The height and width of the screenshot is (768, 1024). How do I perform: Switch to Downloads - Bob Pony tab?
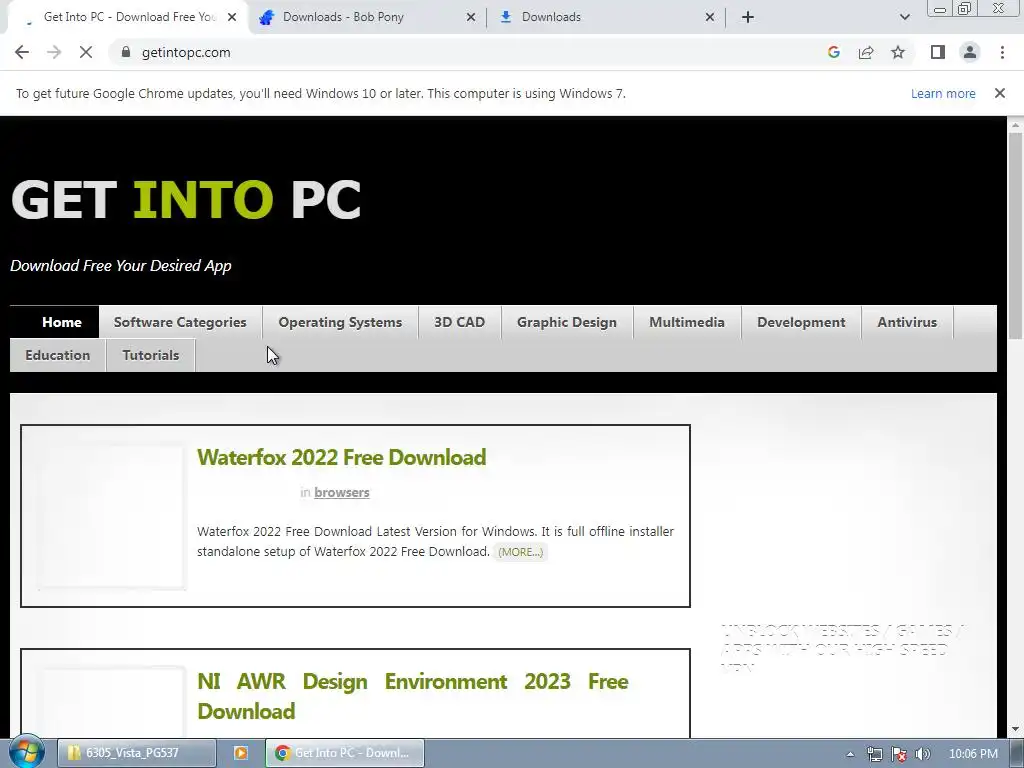tap(366, 17)
